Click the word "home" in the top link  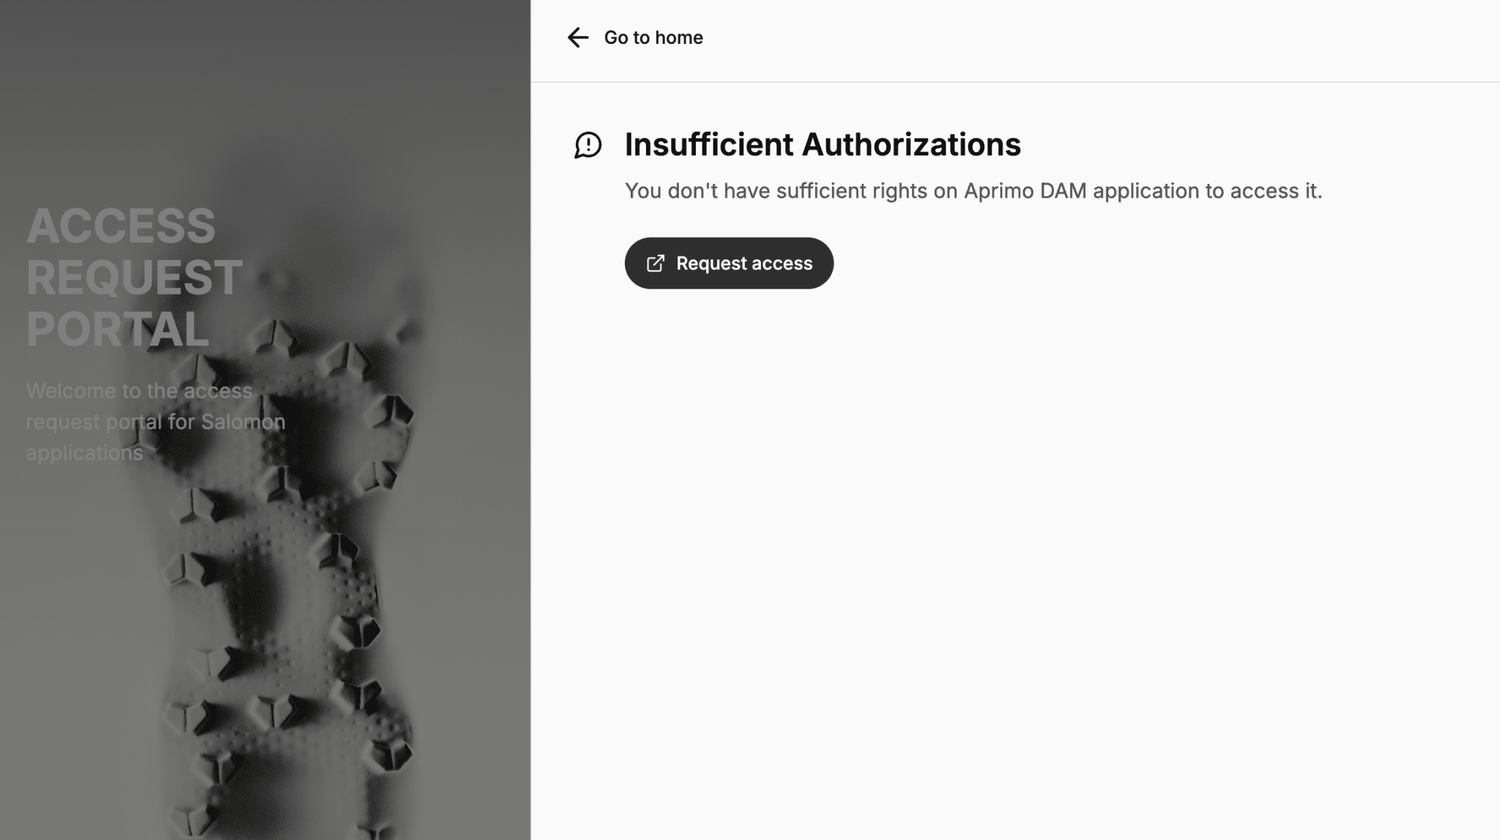[x=680, y=38]
